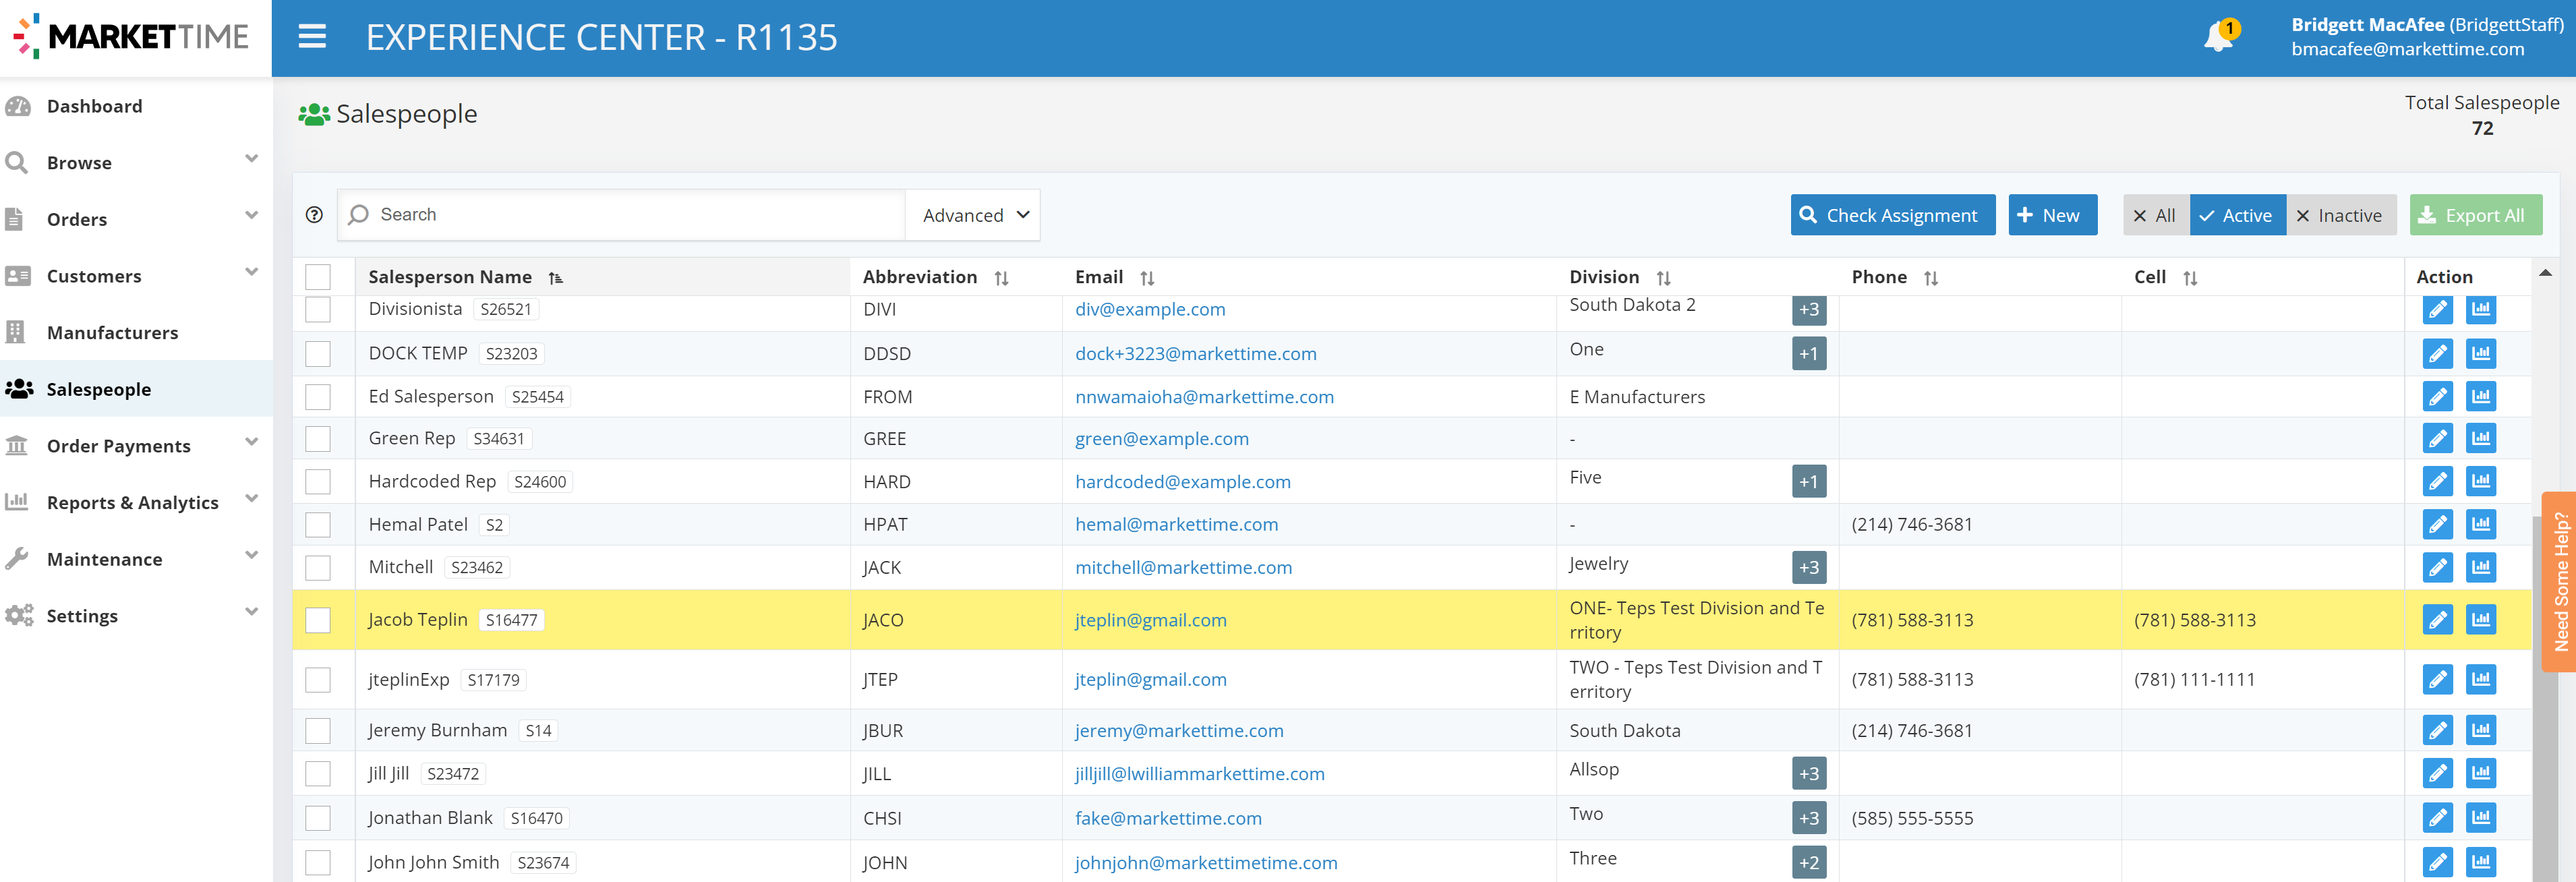Show Inactive salespeople filter

tap(2341, 215)
